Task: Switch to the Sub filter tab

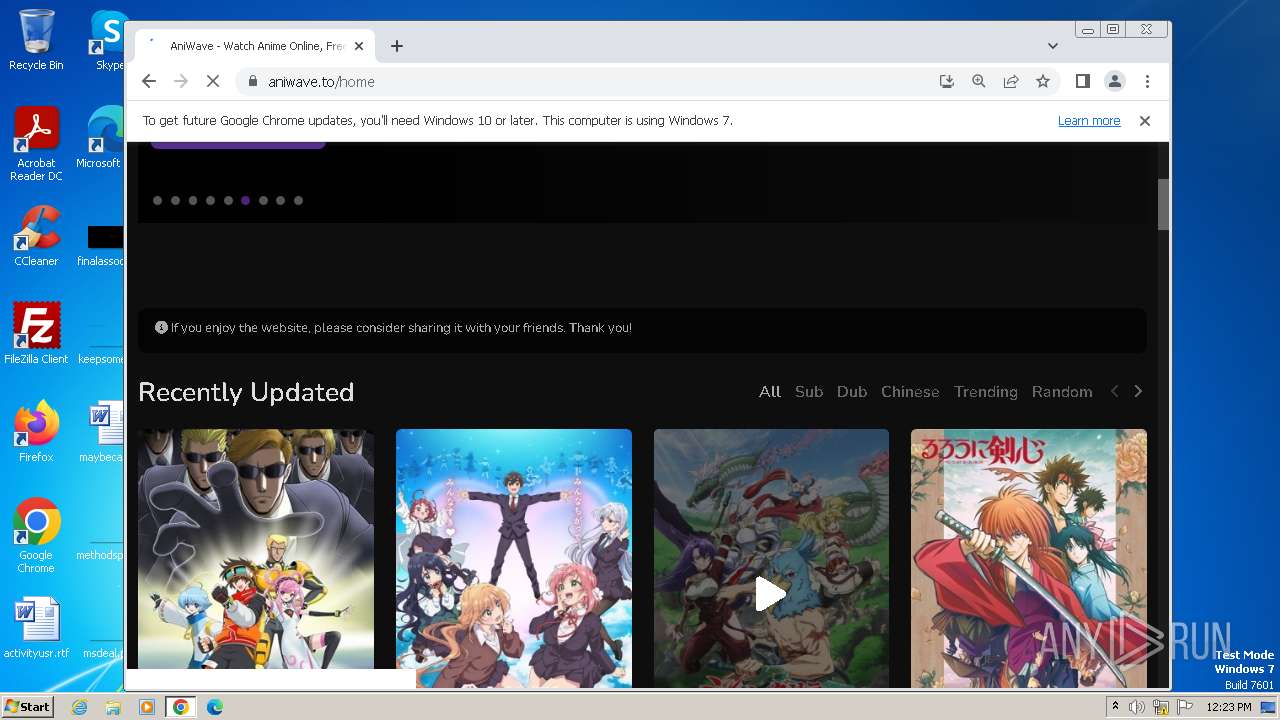Action: click(x=809, y=392)
